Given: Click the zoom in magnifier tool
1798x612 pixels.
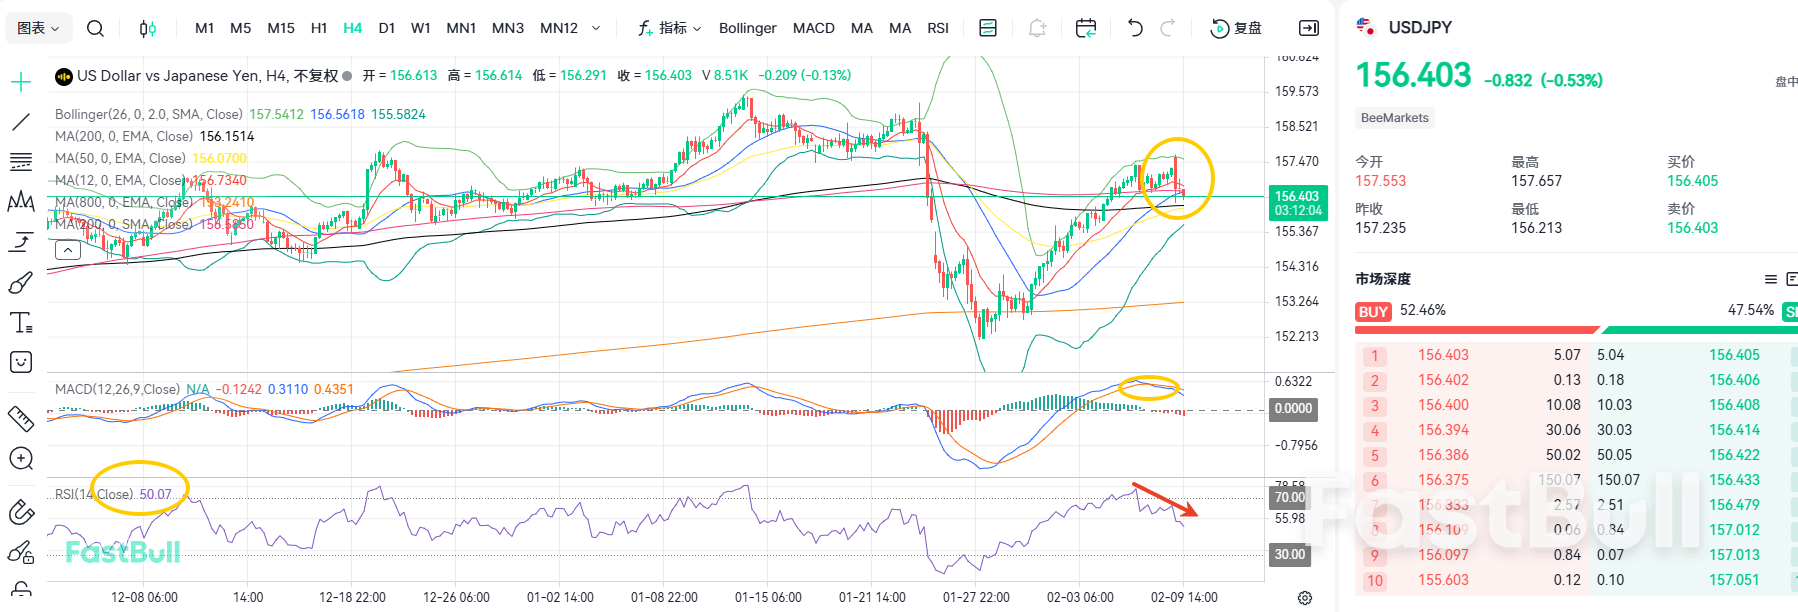Looking at the screenshot, I should (x=20, y=459).
